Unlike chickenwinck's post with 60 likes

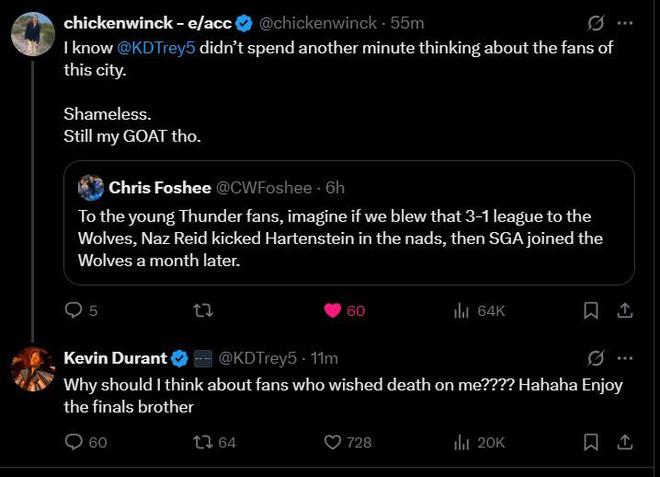334,311
